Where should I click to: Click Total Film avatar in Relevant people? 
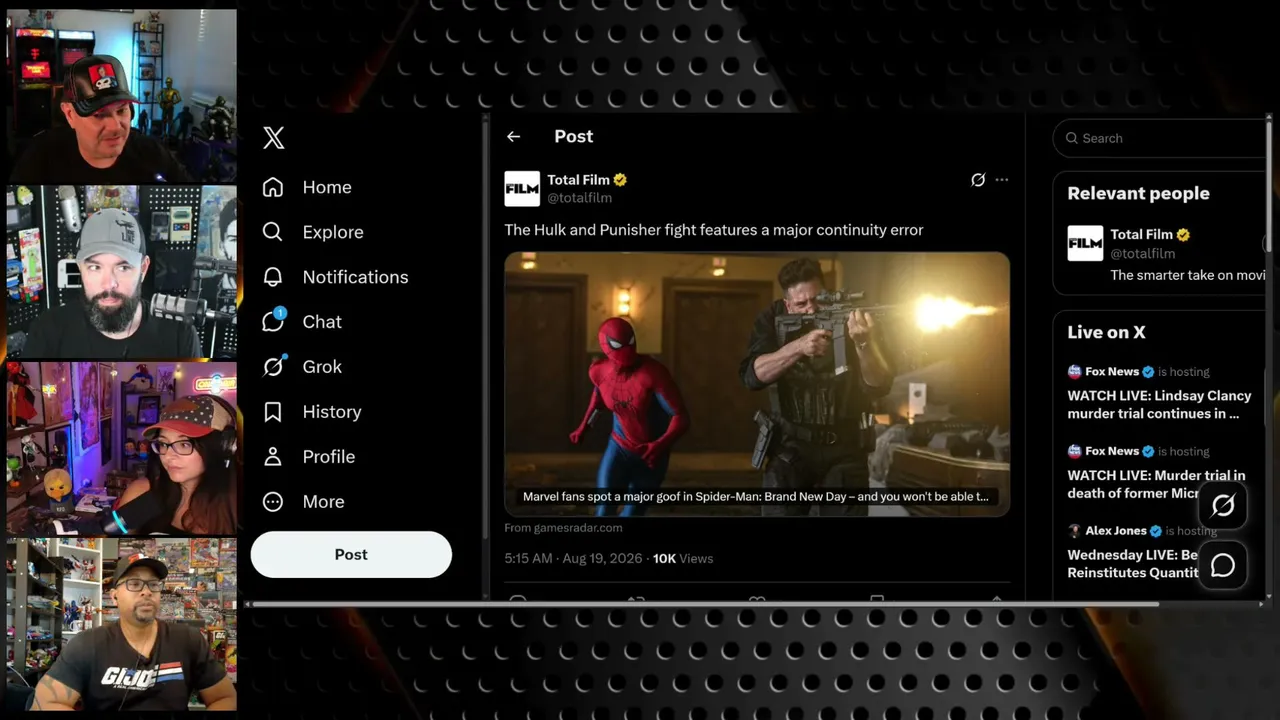(1085, 244)
